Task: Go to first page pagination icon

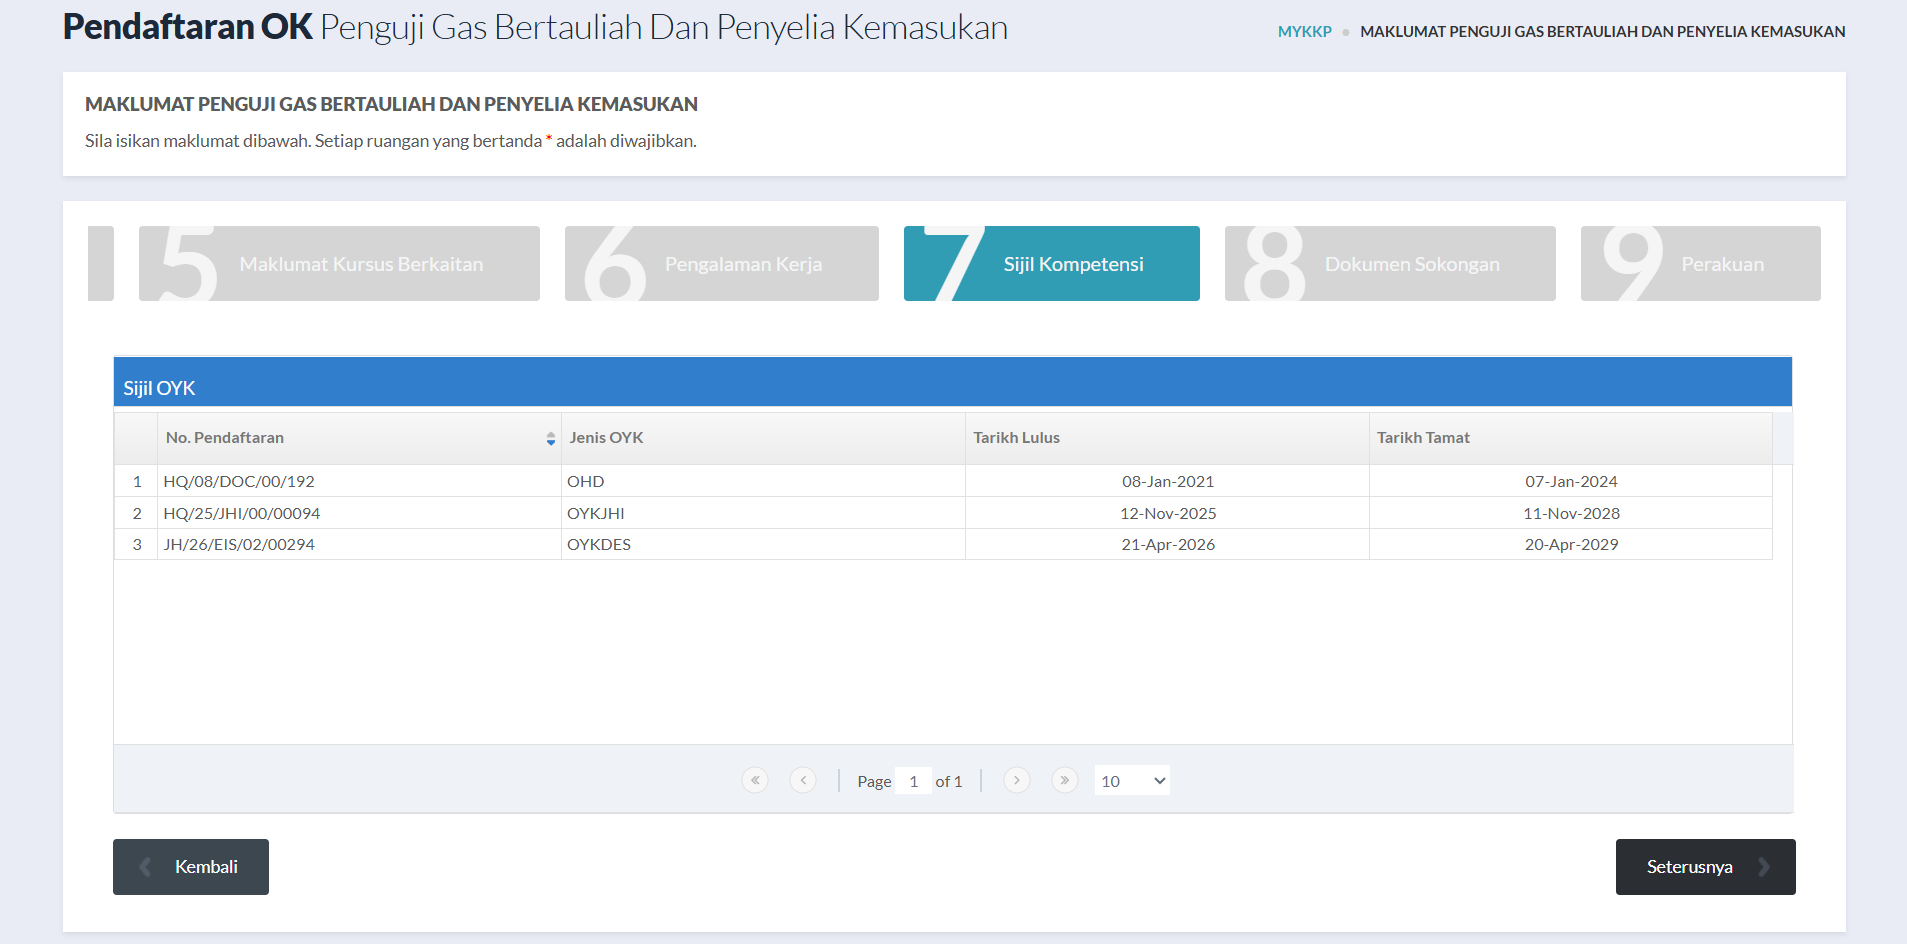Action: pos(755,780)
